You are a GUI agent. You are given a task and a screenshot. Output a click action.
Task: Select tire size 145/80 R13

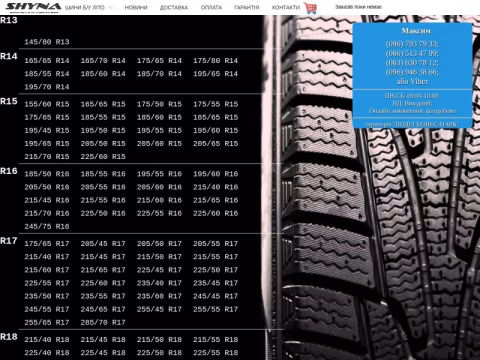(47, 42)
